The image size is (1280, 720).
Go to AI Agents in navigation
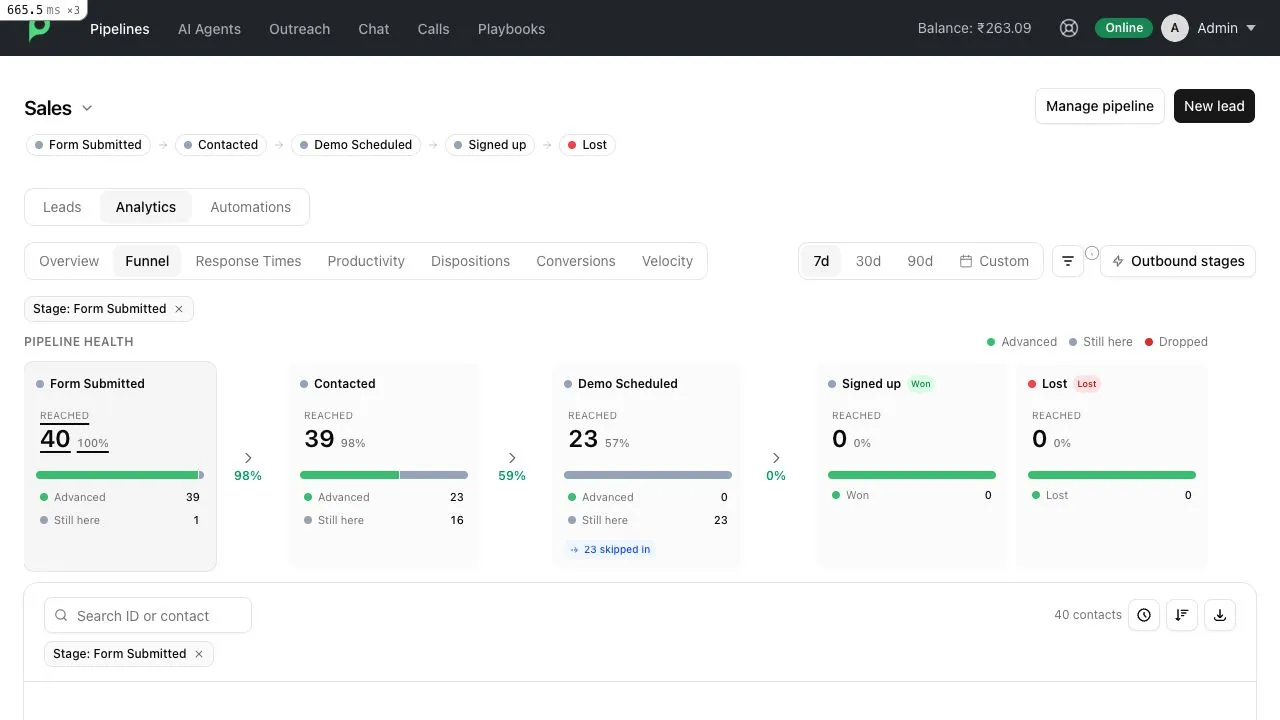click(209, 29)
